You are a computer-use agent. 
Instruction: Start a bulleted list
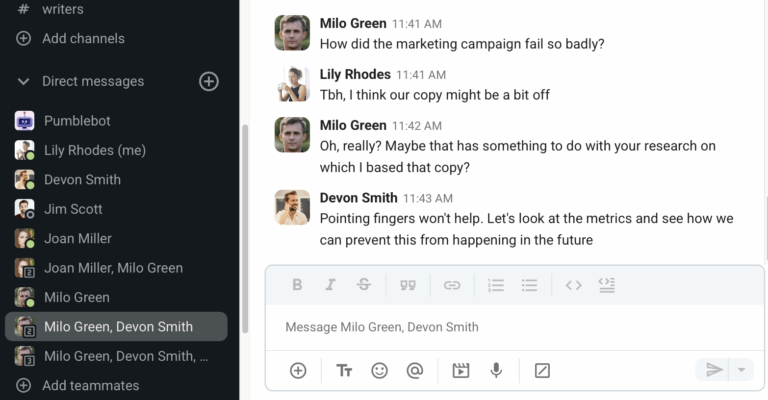click(x=530, y=285)
